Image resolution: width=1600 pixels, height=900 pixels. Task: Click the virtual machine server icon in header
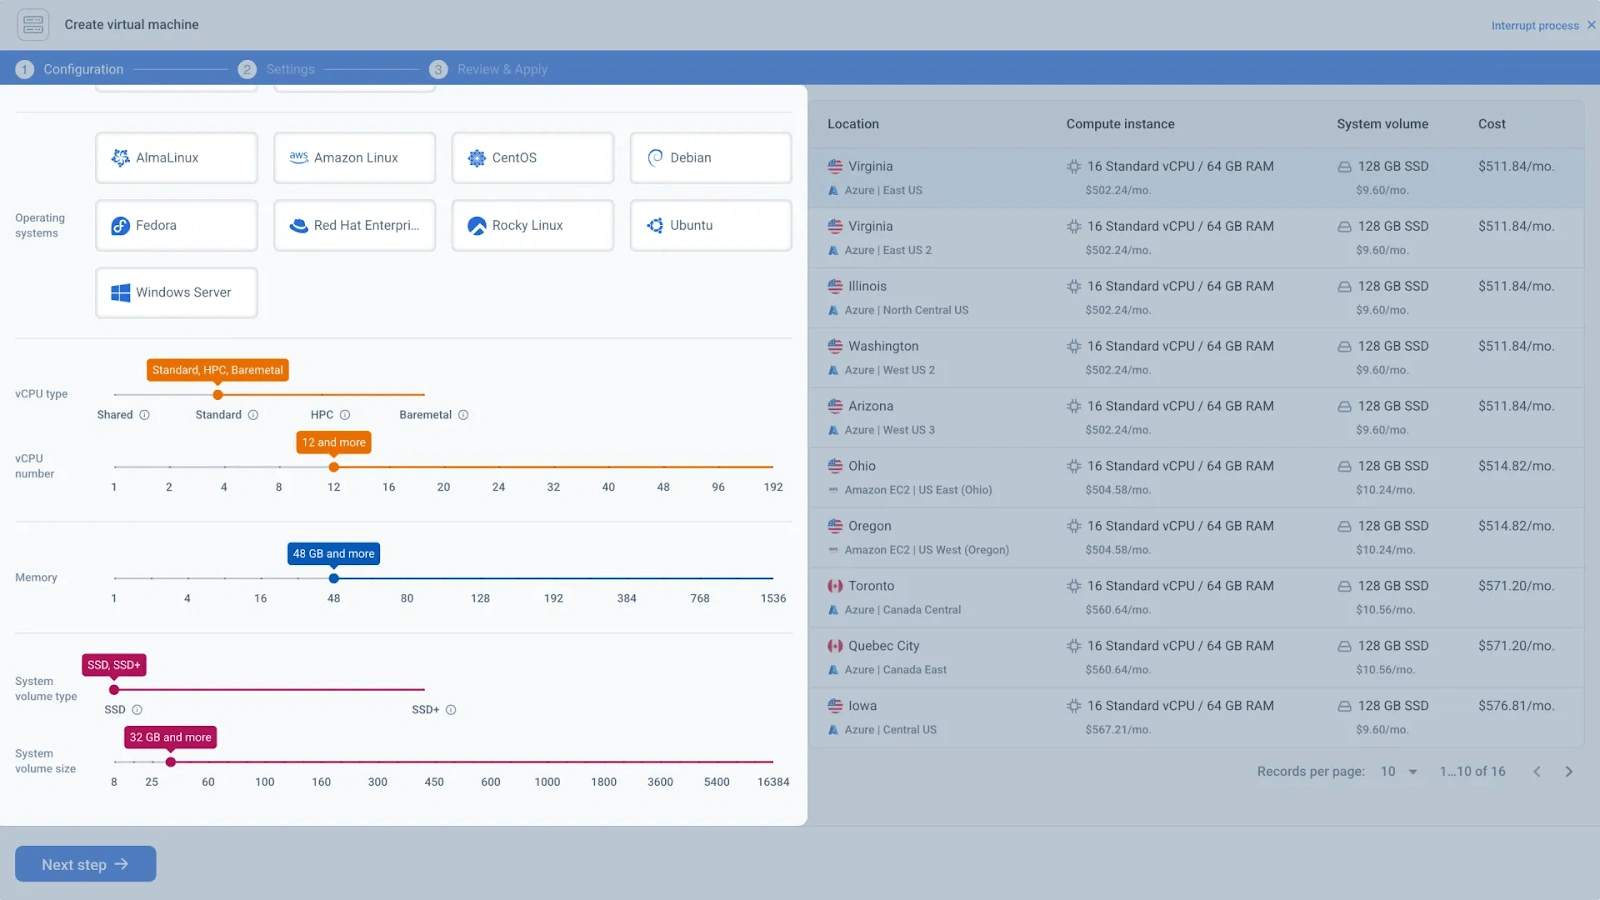[x=33, y=24]
